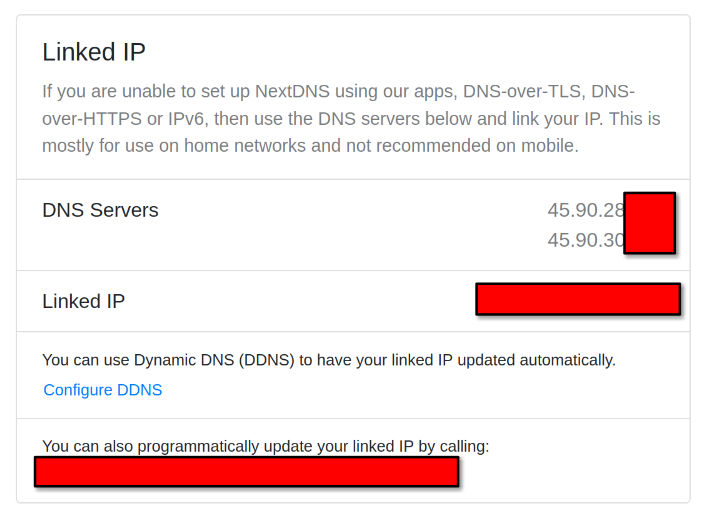Click the redacted API URL below calling

point(247,472)
